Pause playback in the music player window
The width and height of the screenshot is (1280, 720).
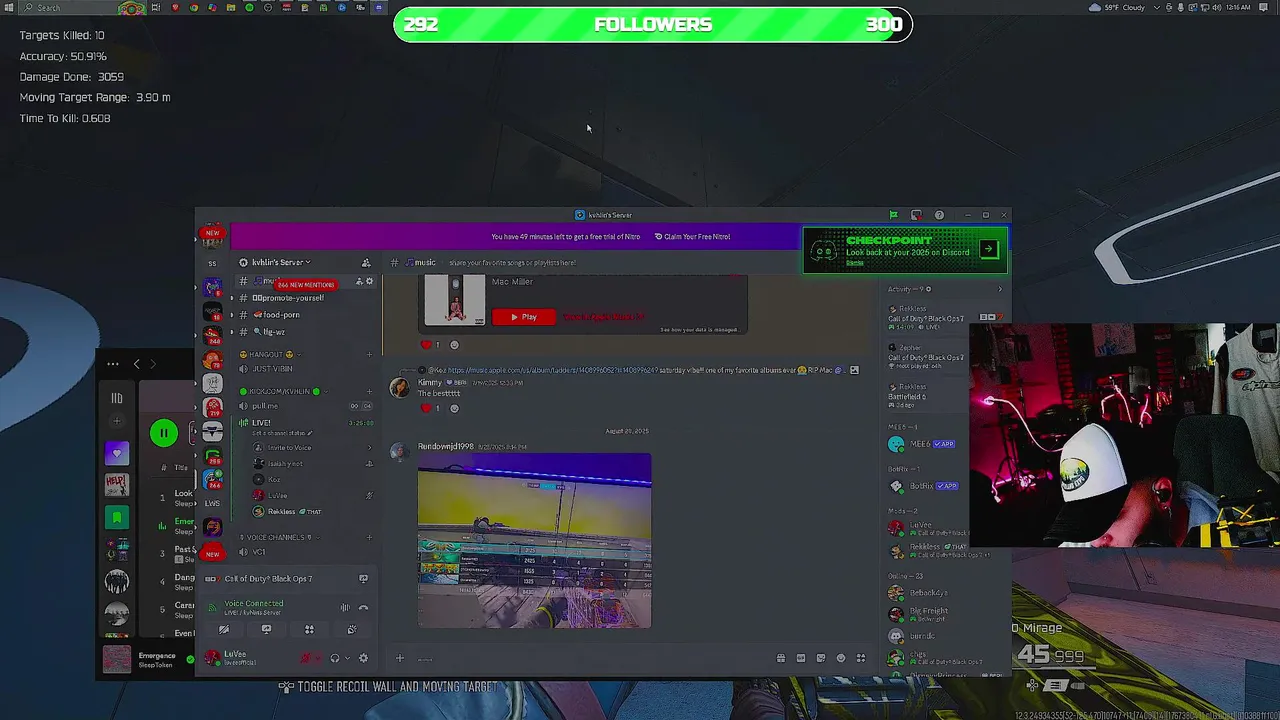point(164,433)
